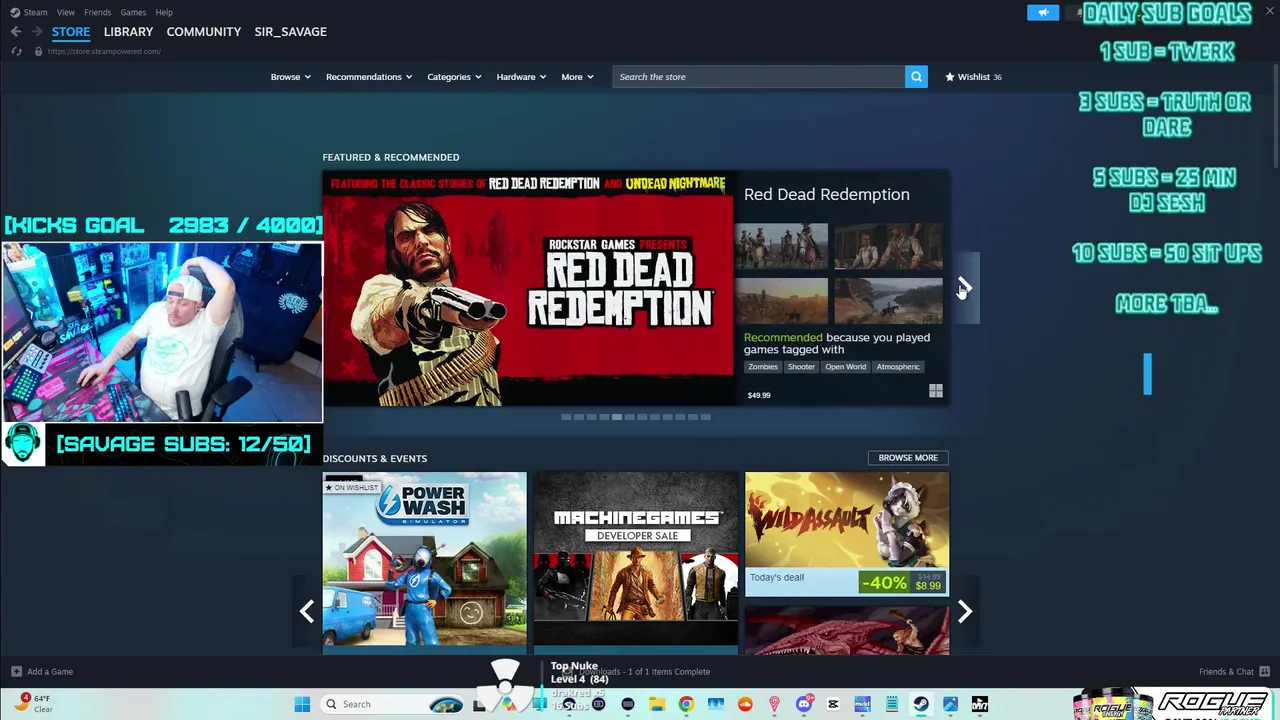Click the Red Dead Redemption banner image
Viewport: 1280px width, 720px height.
(528, 289)
